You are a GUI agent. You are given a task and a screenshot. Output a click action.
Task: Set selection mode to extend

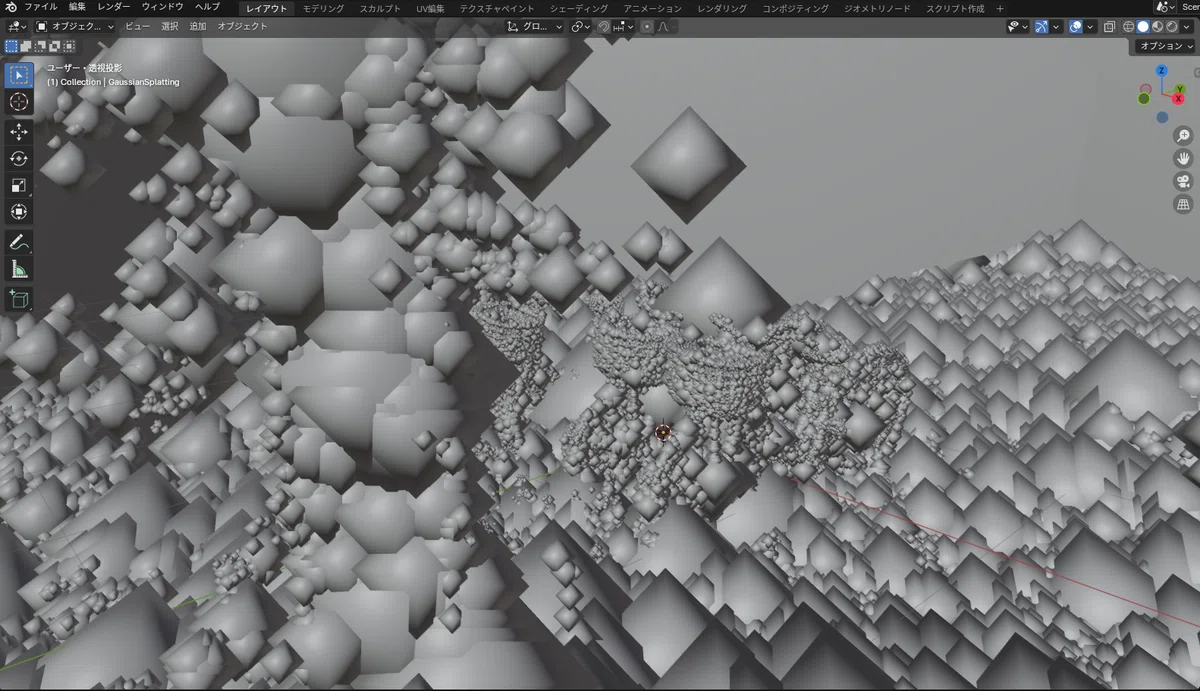pos(26,46)
